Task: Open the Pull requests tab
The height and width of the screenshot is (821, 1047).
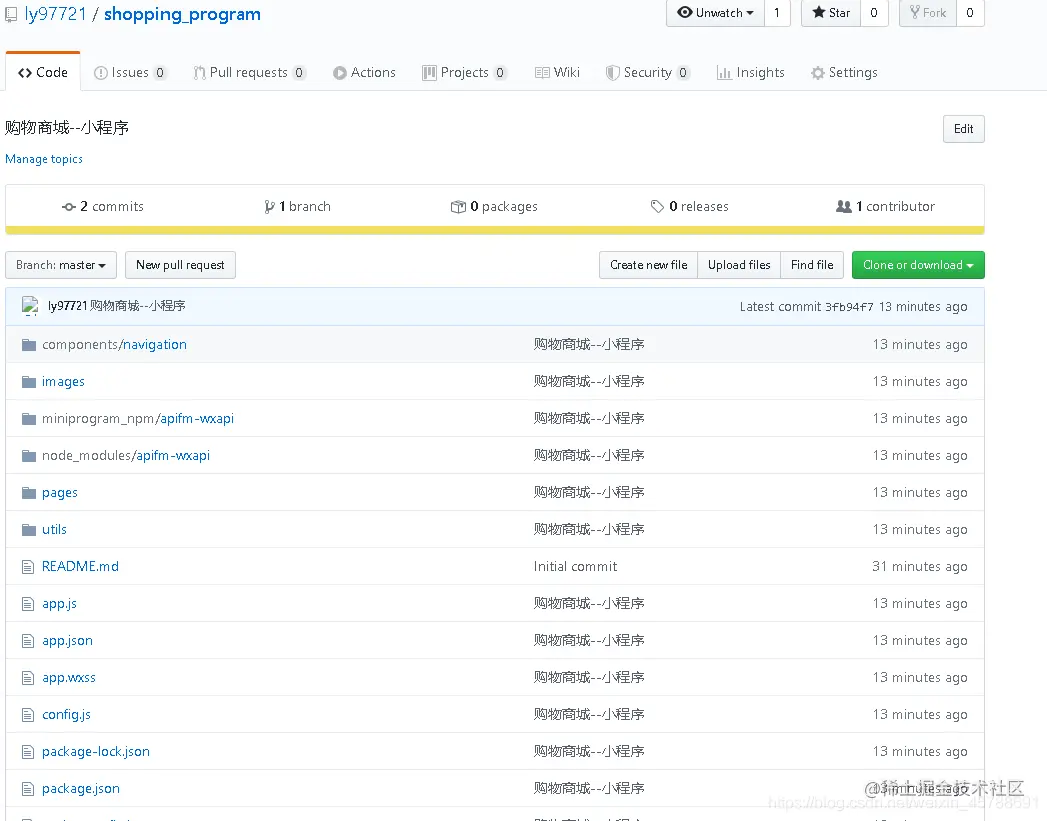Action: tap(249, 73)
